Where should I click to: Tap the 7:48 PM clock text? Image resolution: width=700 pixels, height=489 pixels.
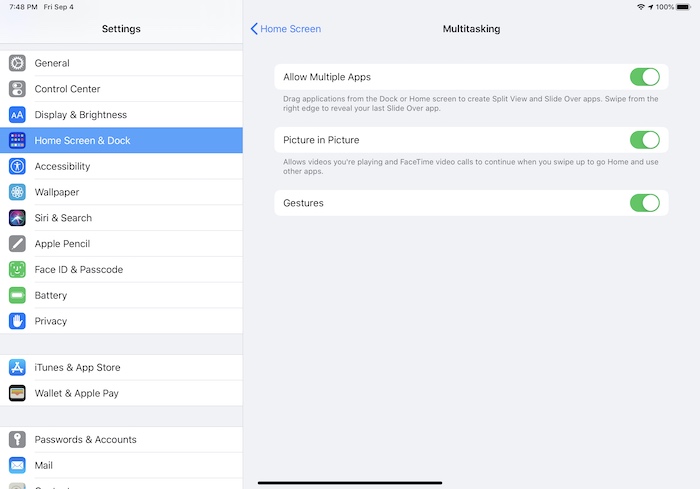(23, 7)
